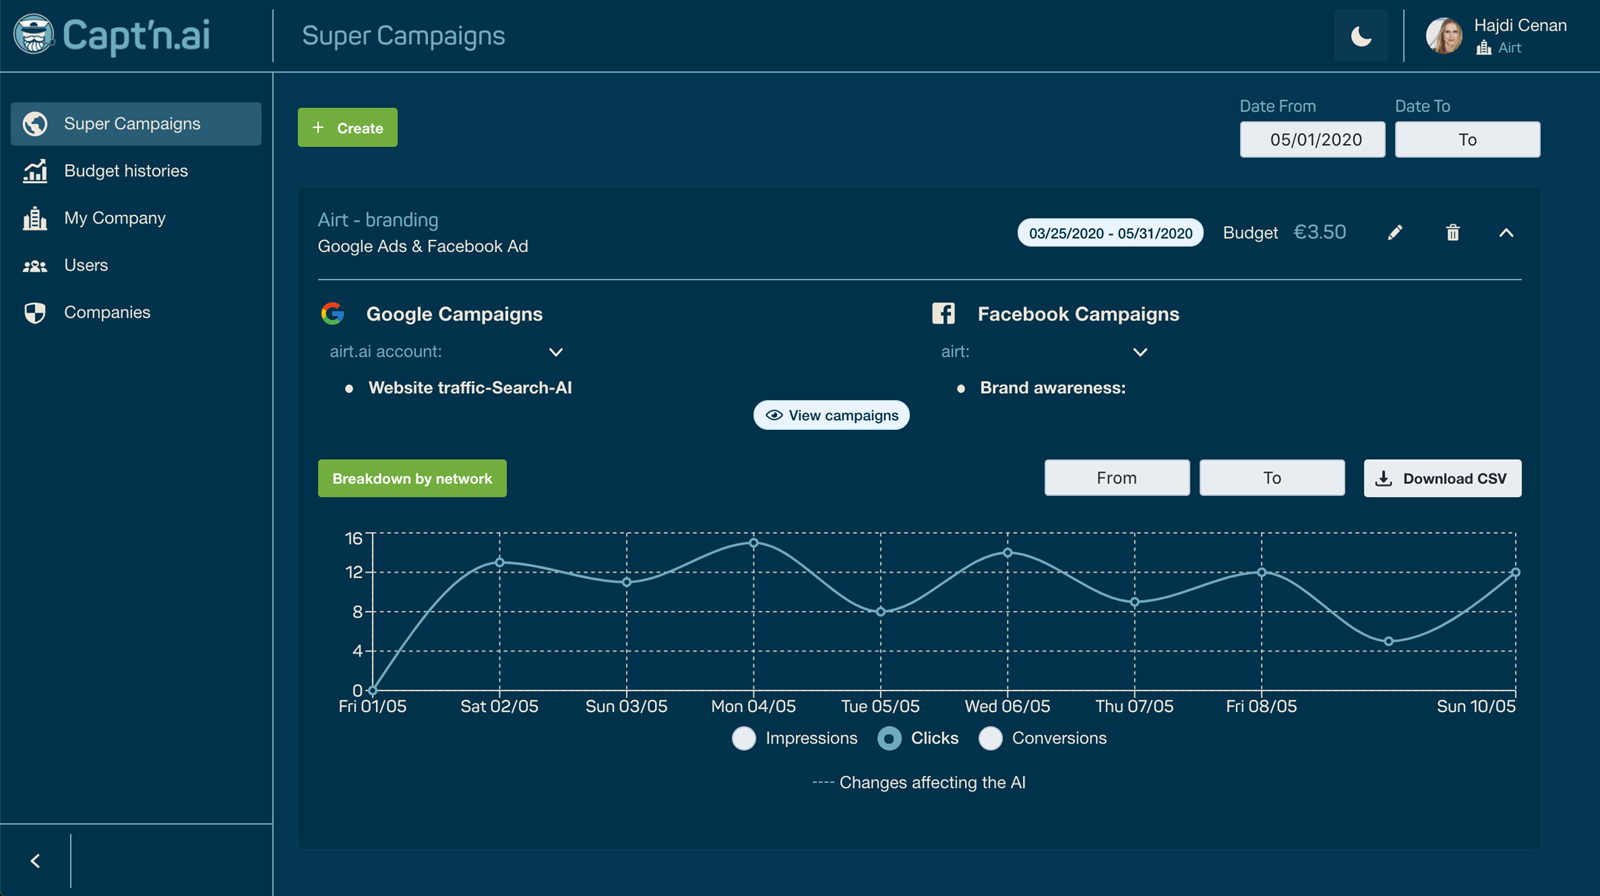1600x896 pixels.
Task: Click the Fri 08/05 chart data point
Action: pyautogui.click(x=1262, y=573)
